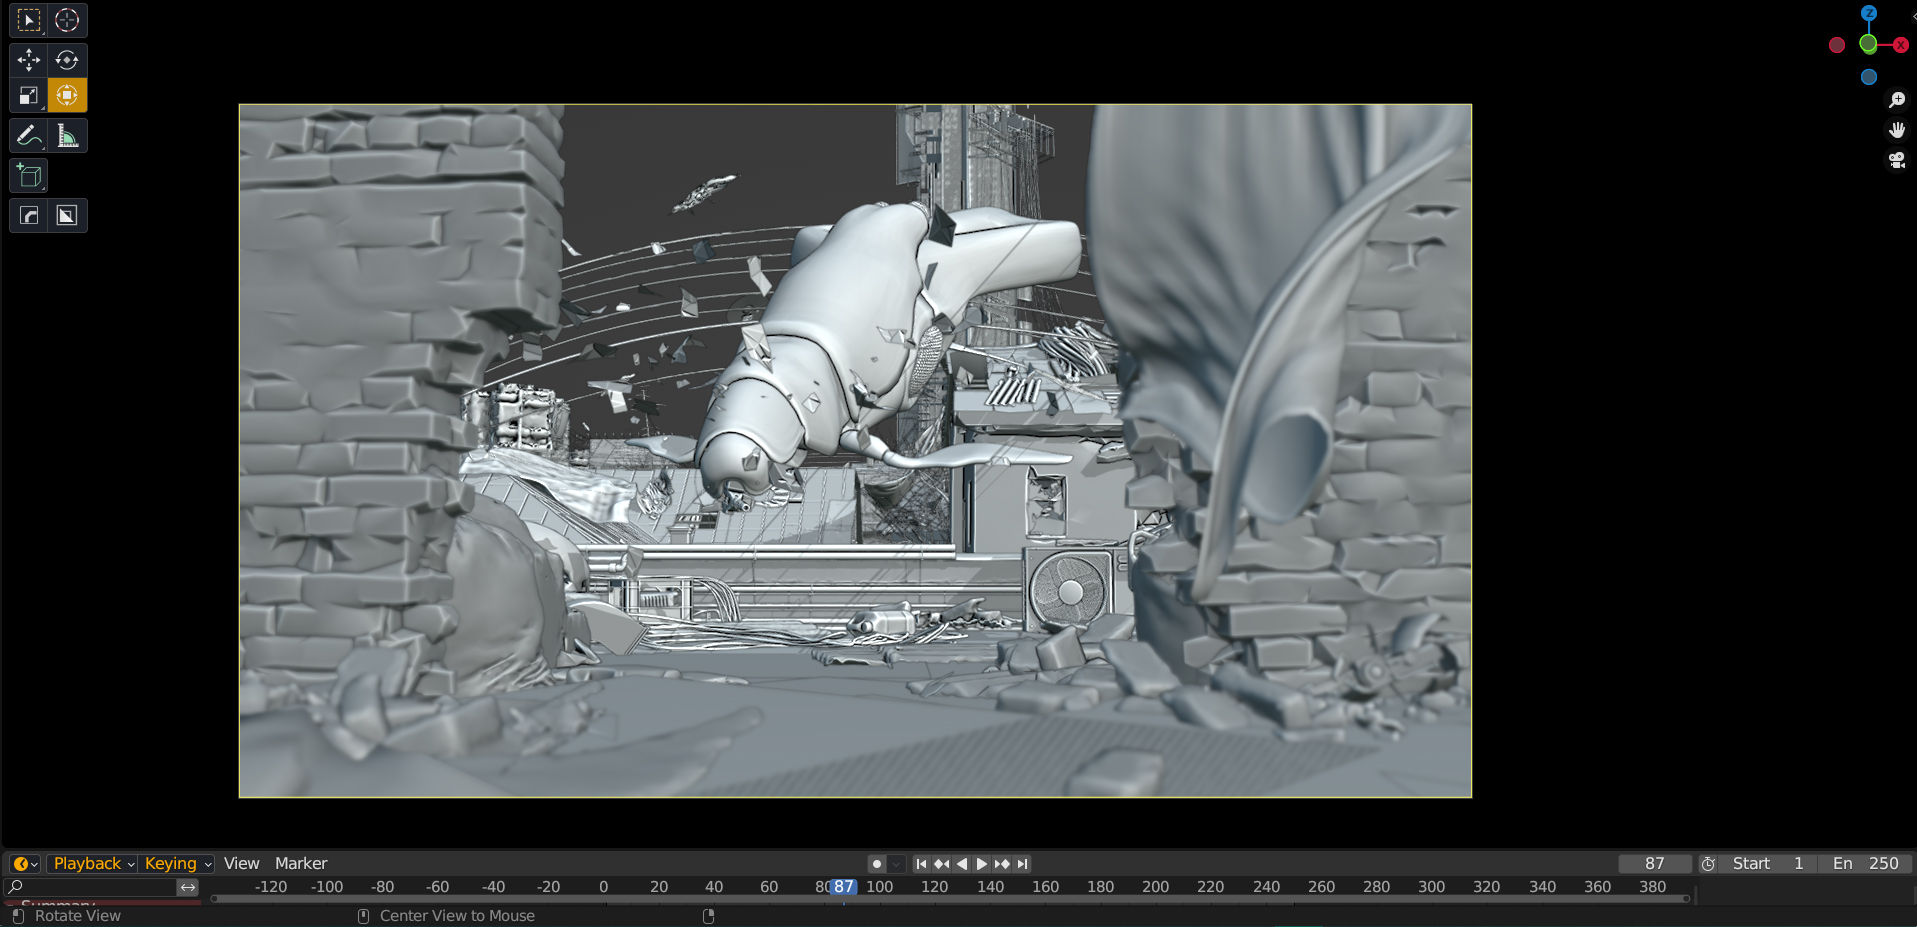Open the timeline editor type dropdown

pos(25,864)
